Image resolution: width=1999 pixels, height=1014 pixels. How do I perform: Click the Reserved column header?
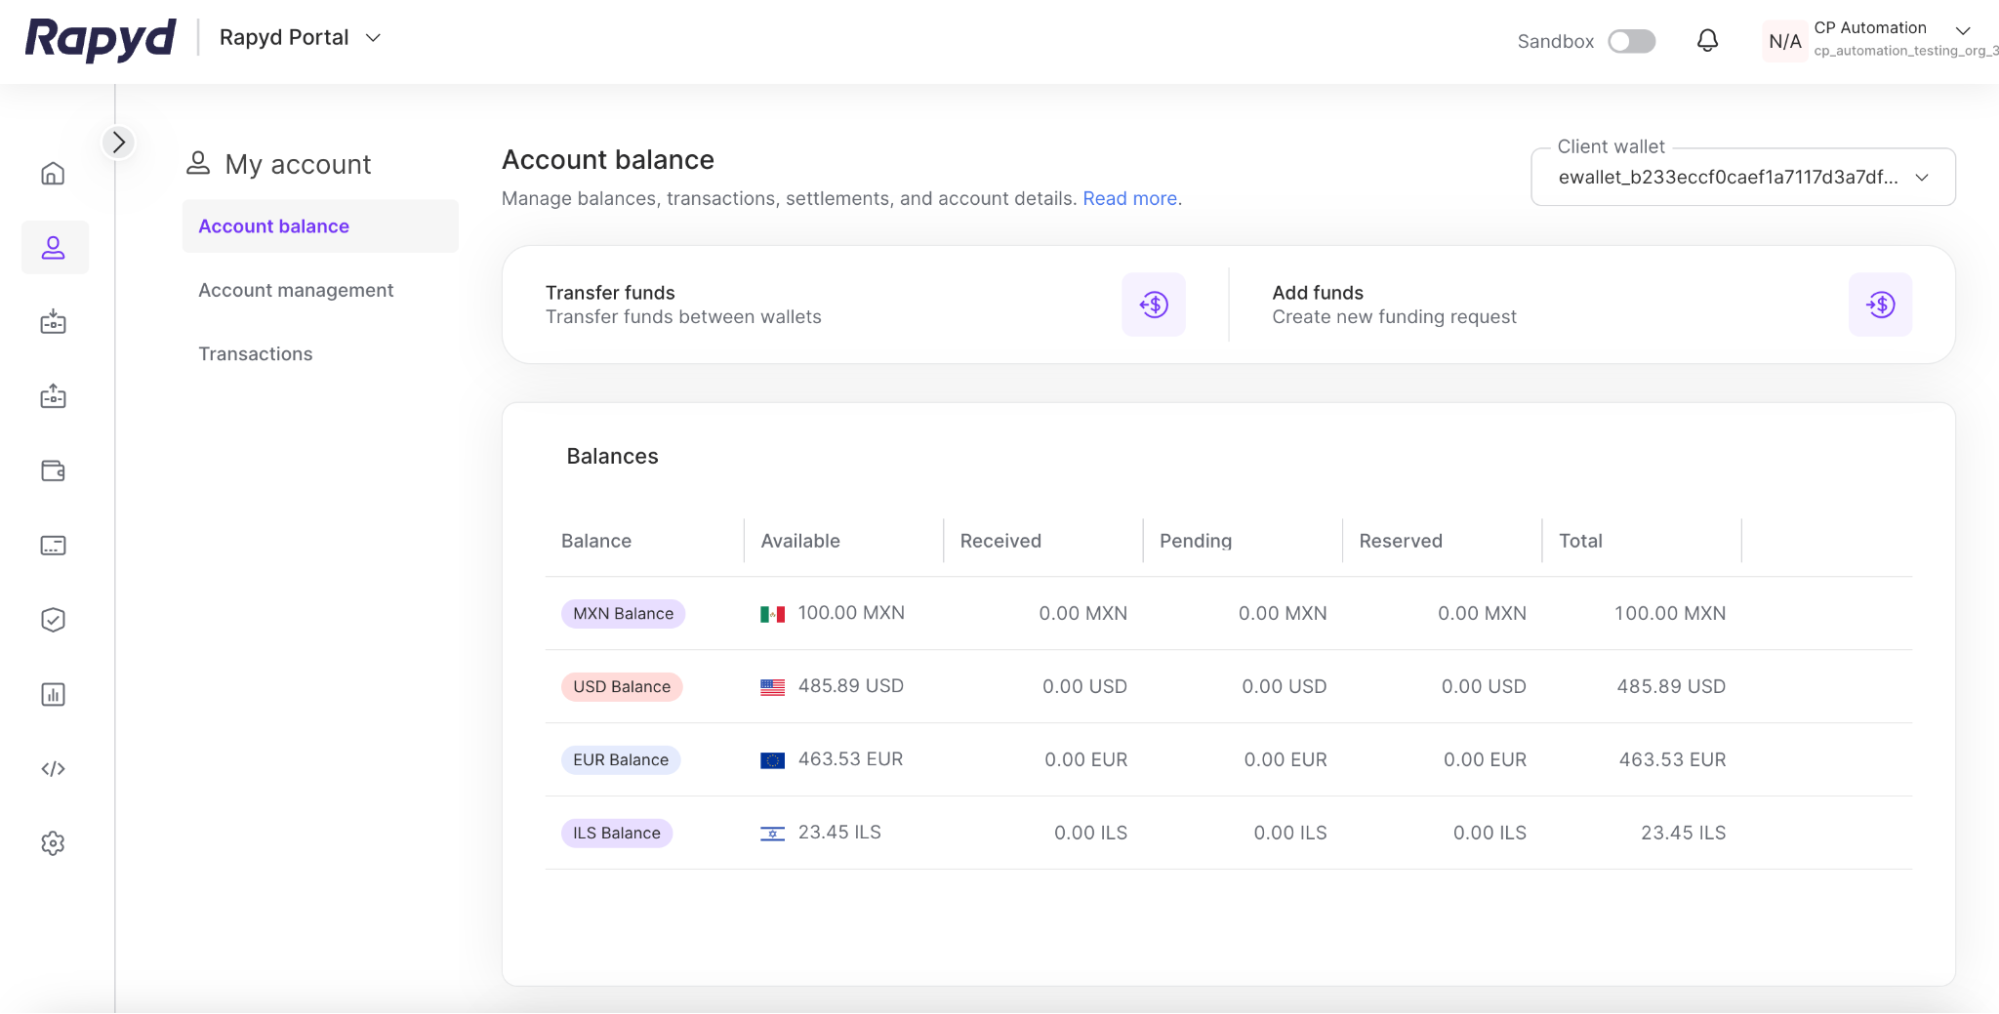1400,541
